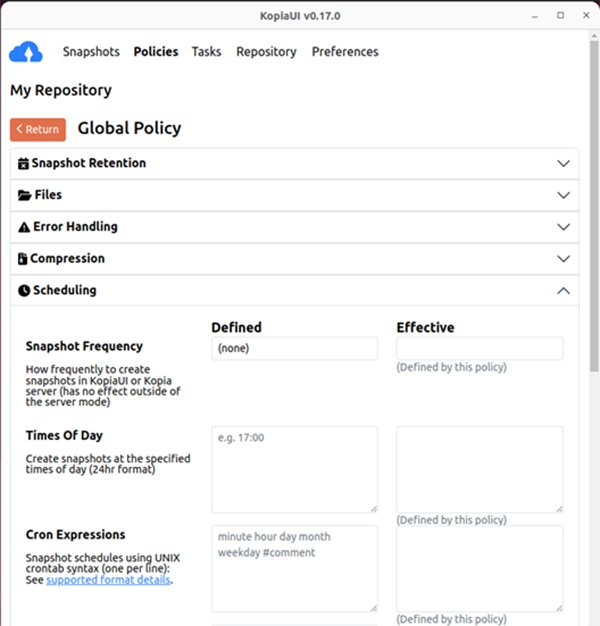
Task: Open the supported format details link
Action: [108, 580]
